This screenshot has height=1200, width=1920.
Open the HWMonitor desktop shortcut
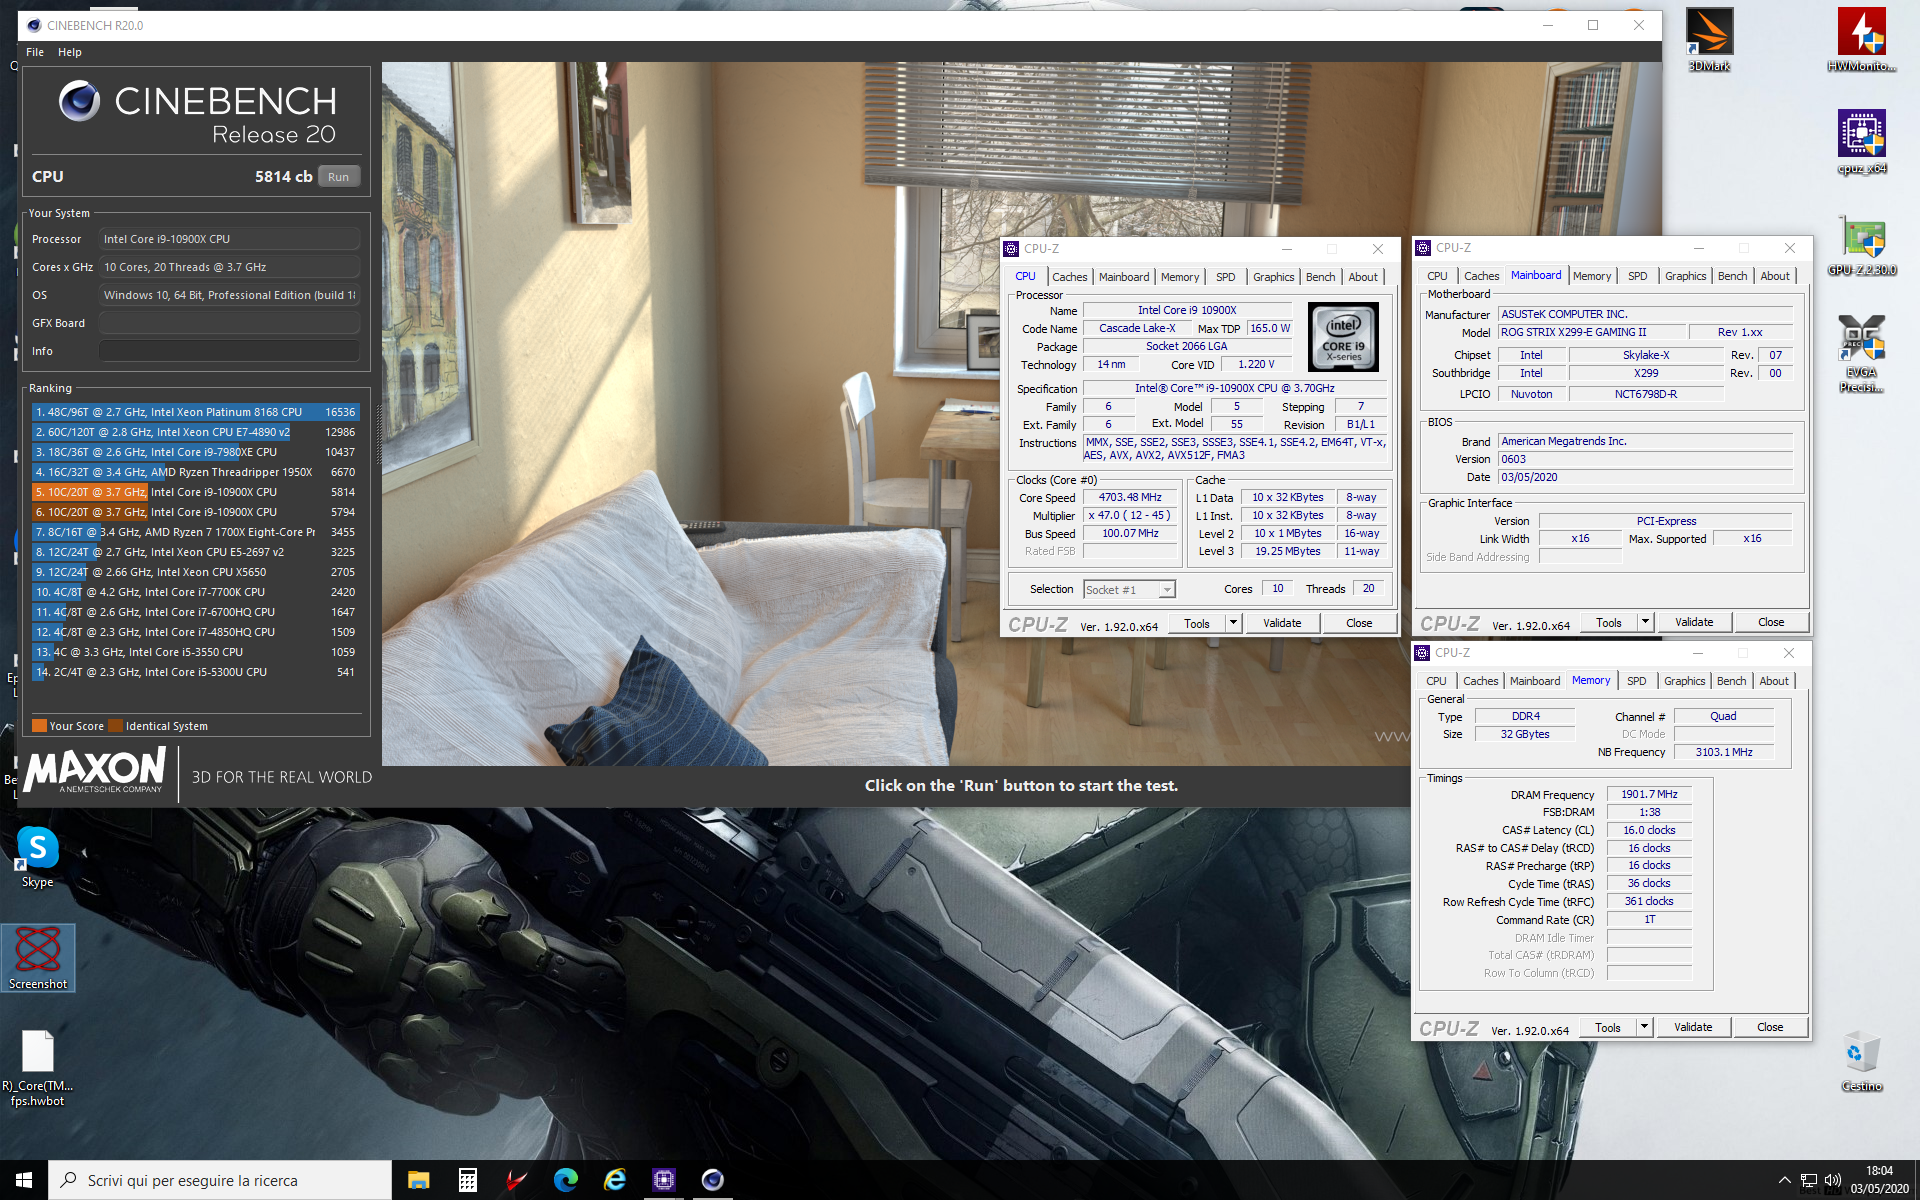[x=1861, y=40]
